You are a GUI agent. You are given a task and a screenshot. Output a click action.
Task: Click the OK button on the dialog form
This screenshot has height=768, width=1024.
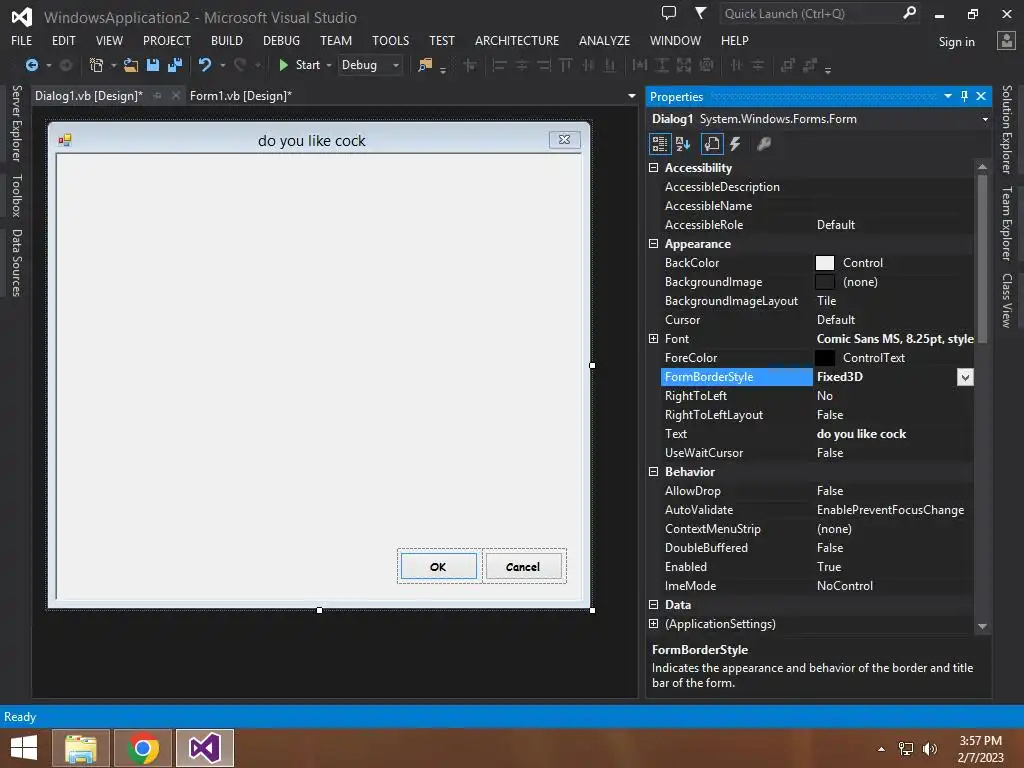point(438,566)
